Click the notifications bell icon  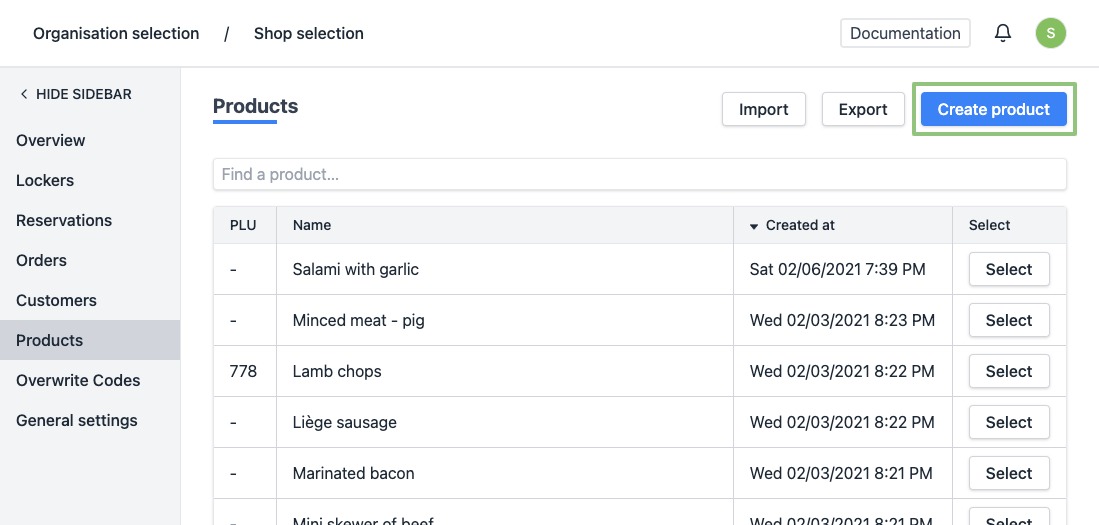1003,33
